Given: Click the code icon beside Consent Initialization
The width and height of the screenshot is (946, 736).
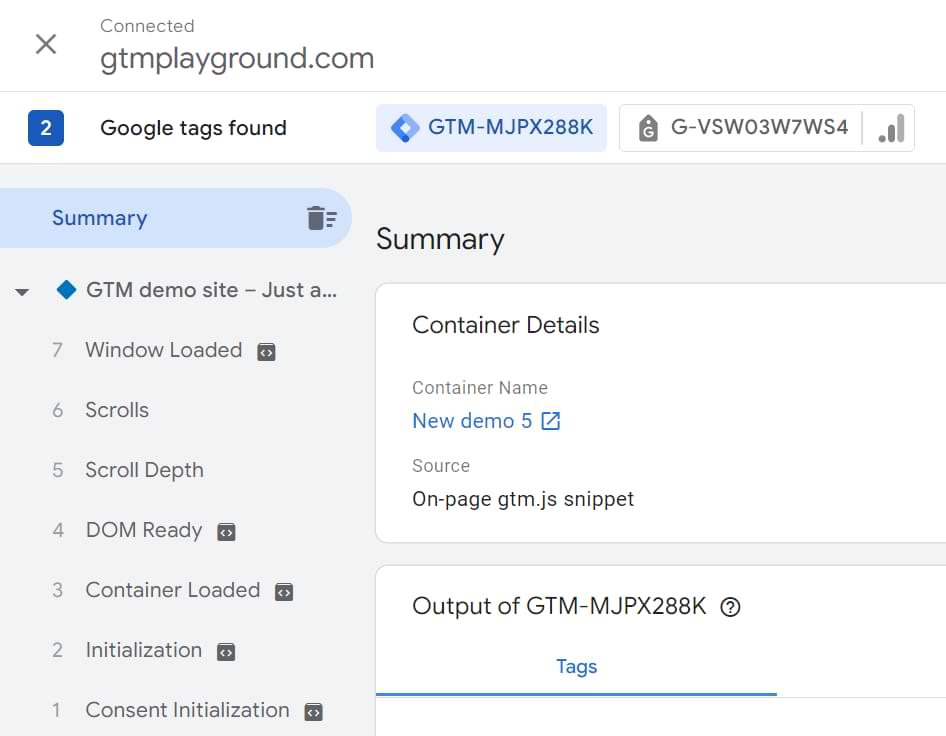Looking at the screenshot, I should (x=313, y=712).
